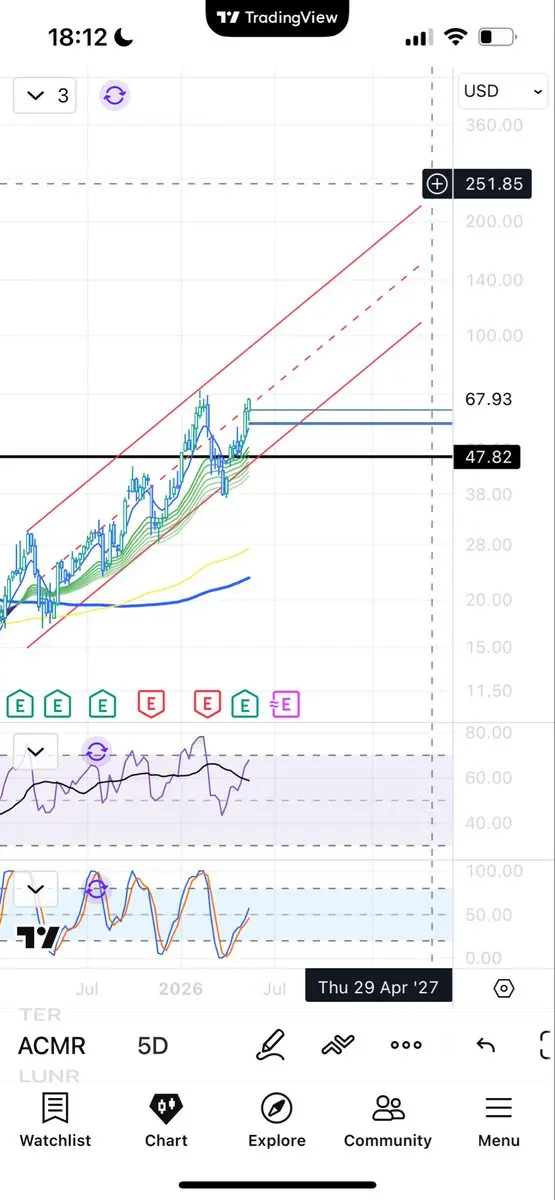Tap the 251.85 crosshair price label

coord(493,184)
